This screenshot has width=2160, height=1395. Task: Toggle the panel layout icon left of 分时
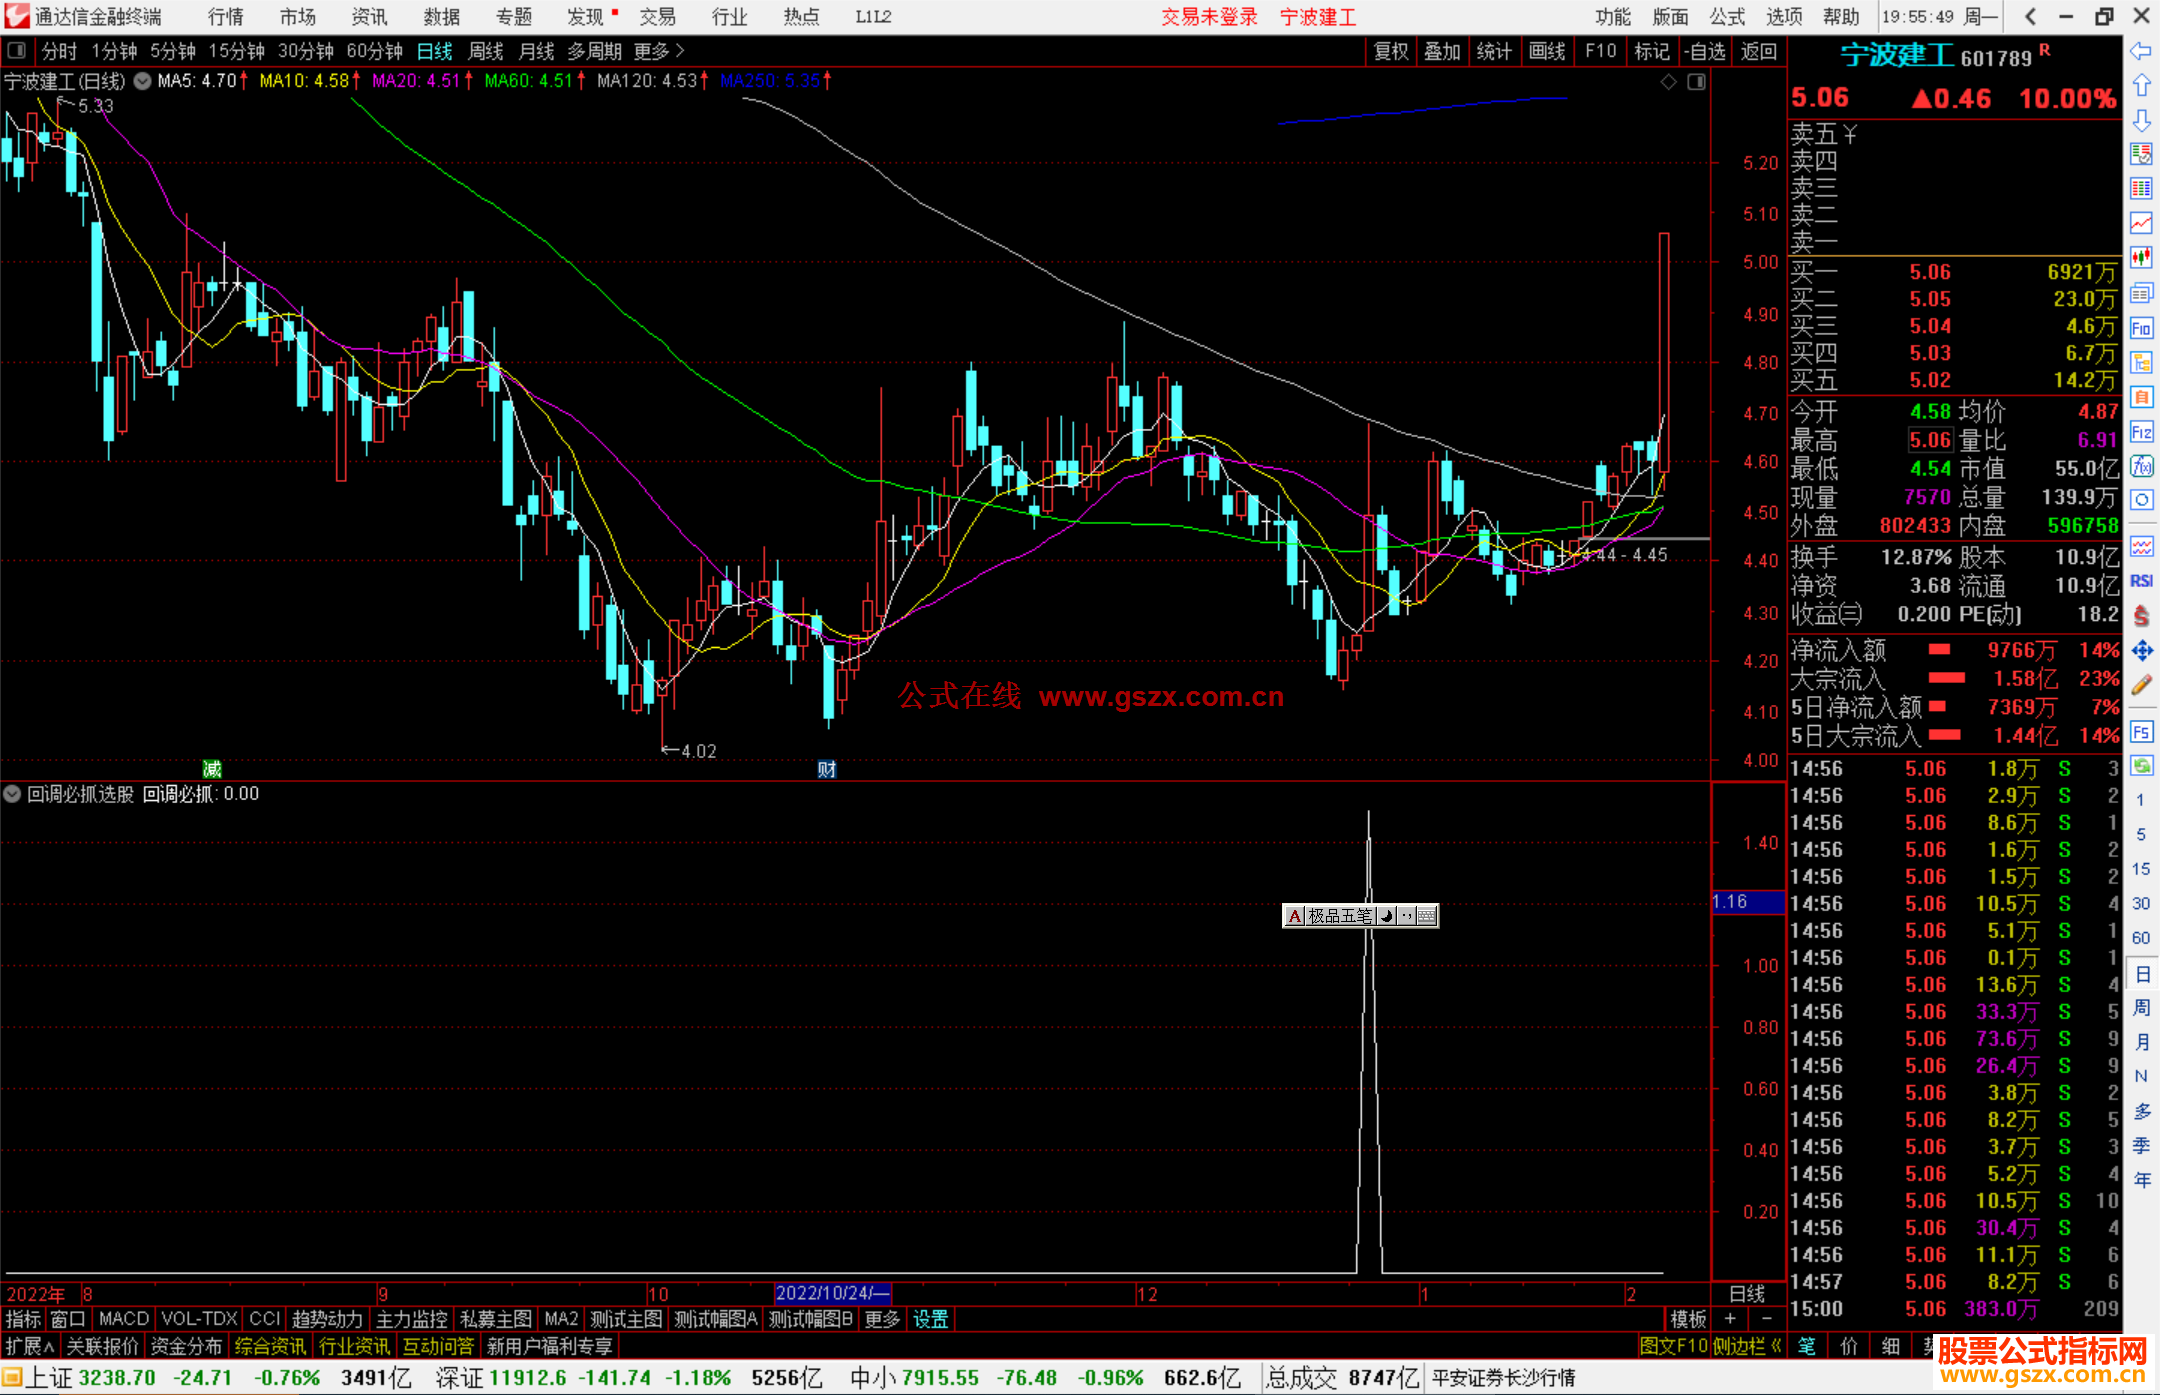(17, 50)
